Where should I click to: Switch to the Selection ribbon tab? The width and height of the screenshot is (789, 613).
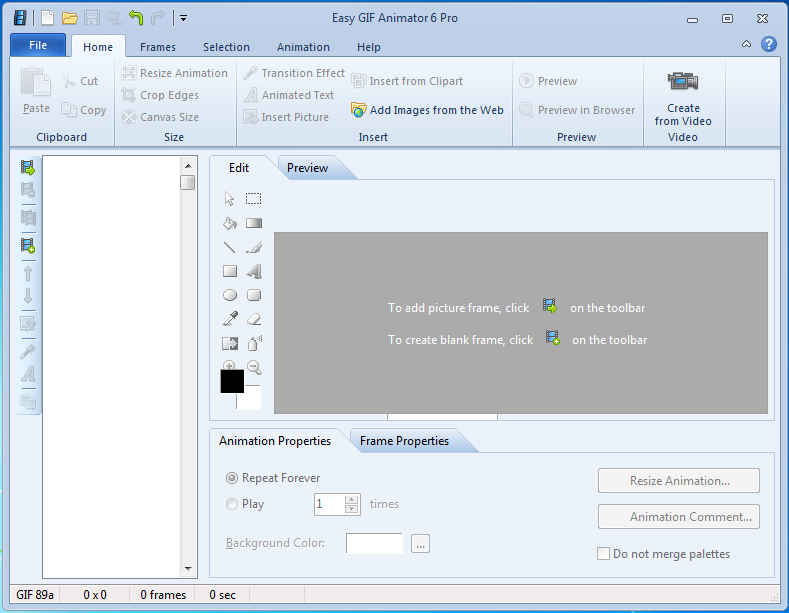226,47
